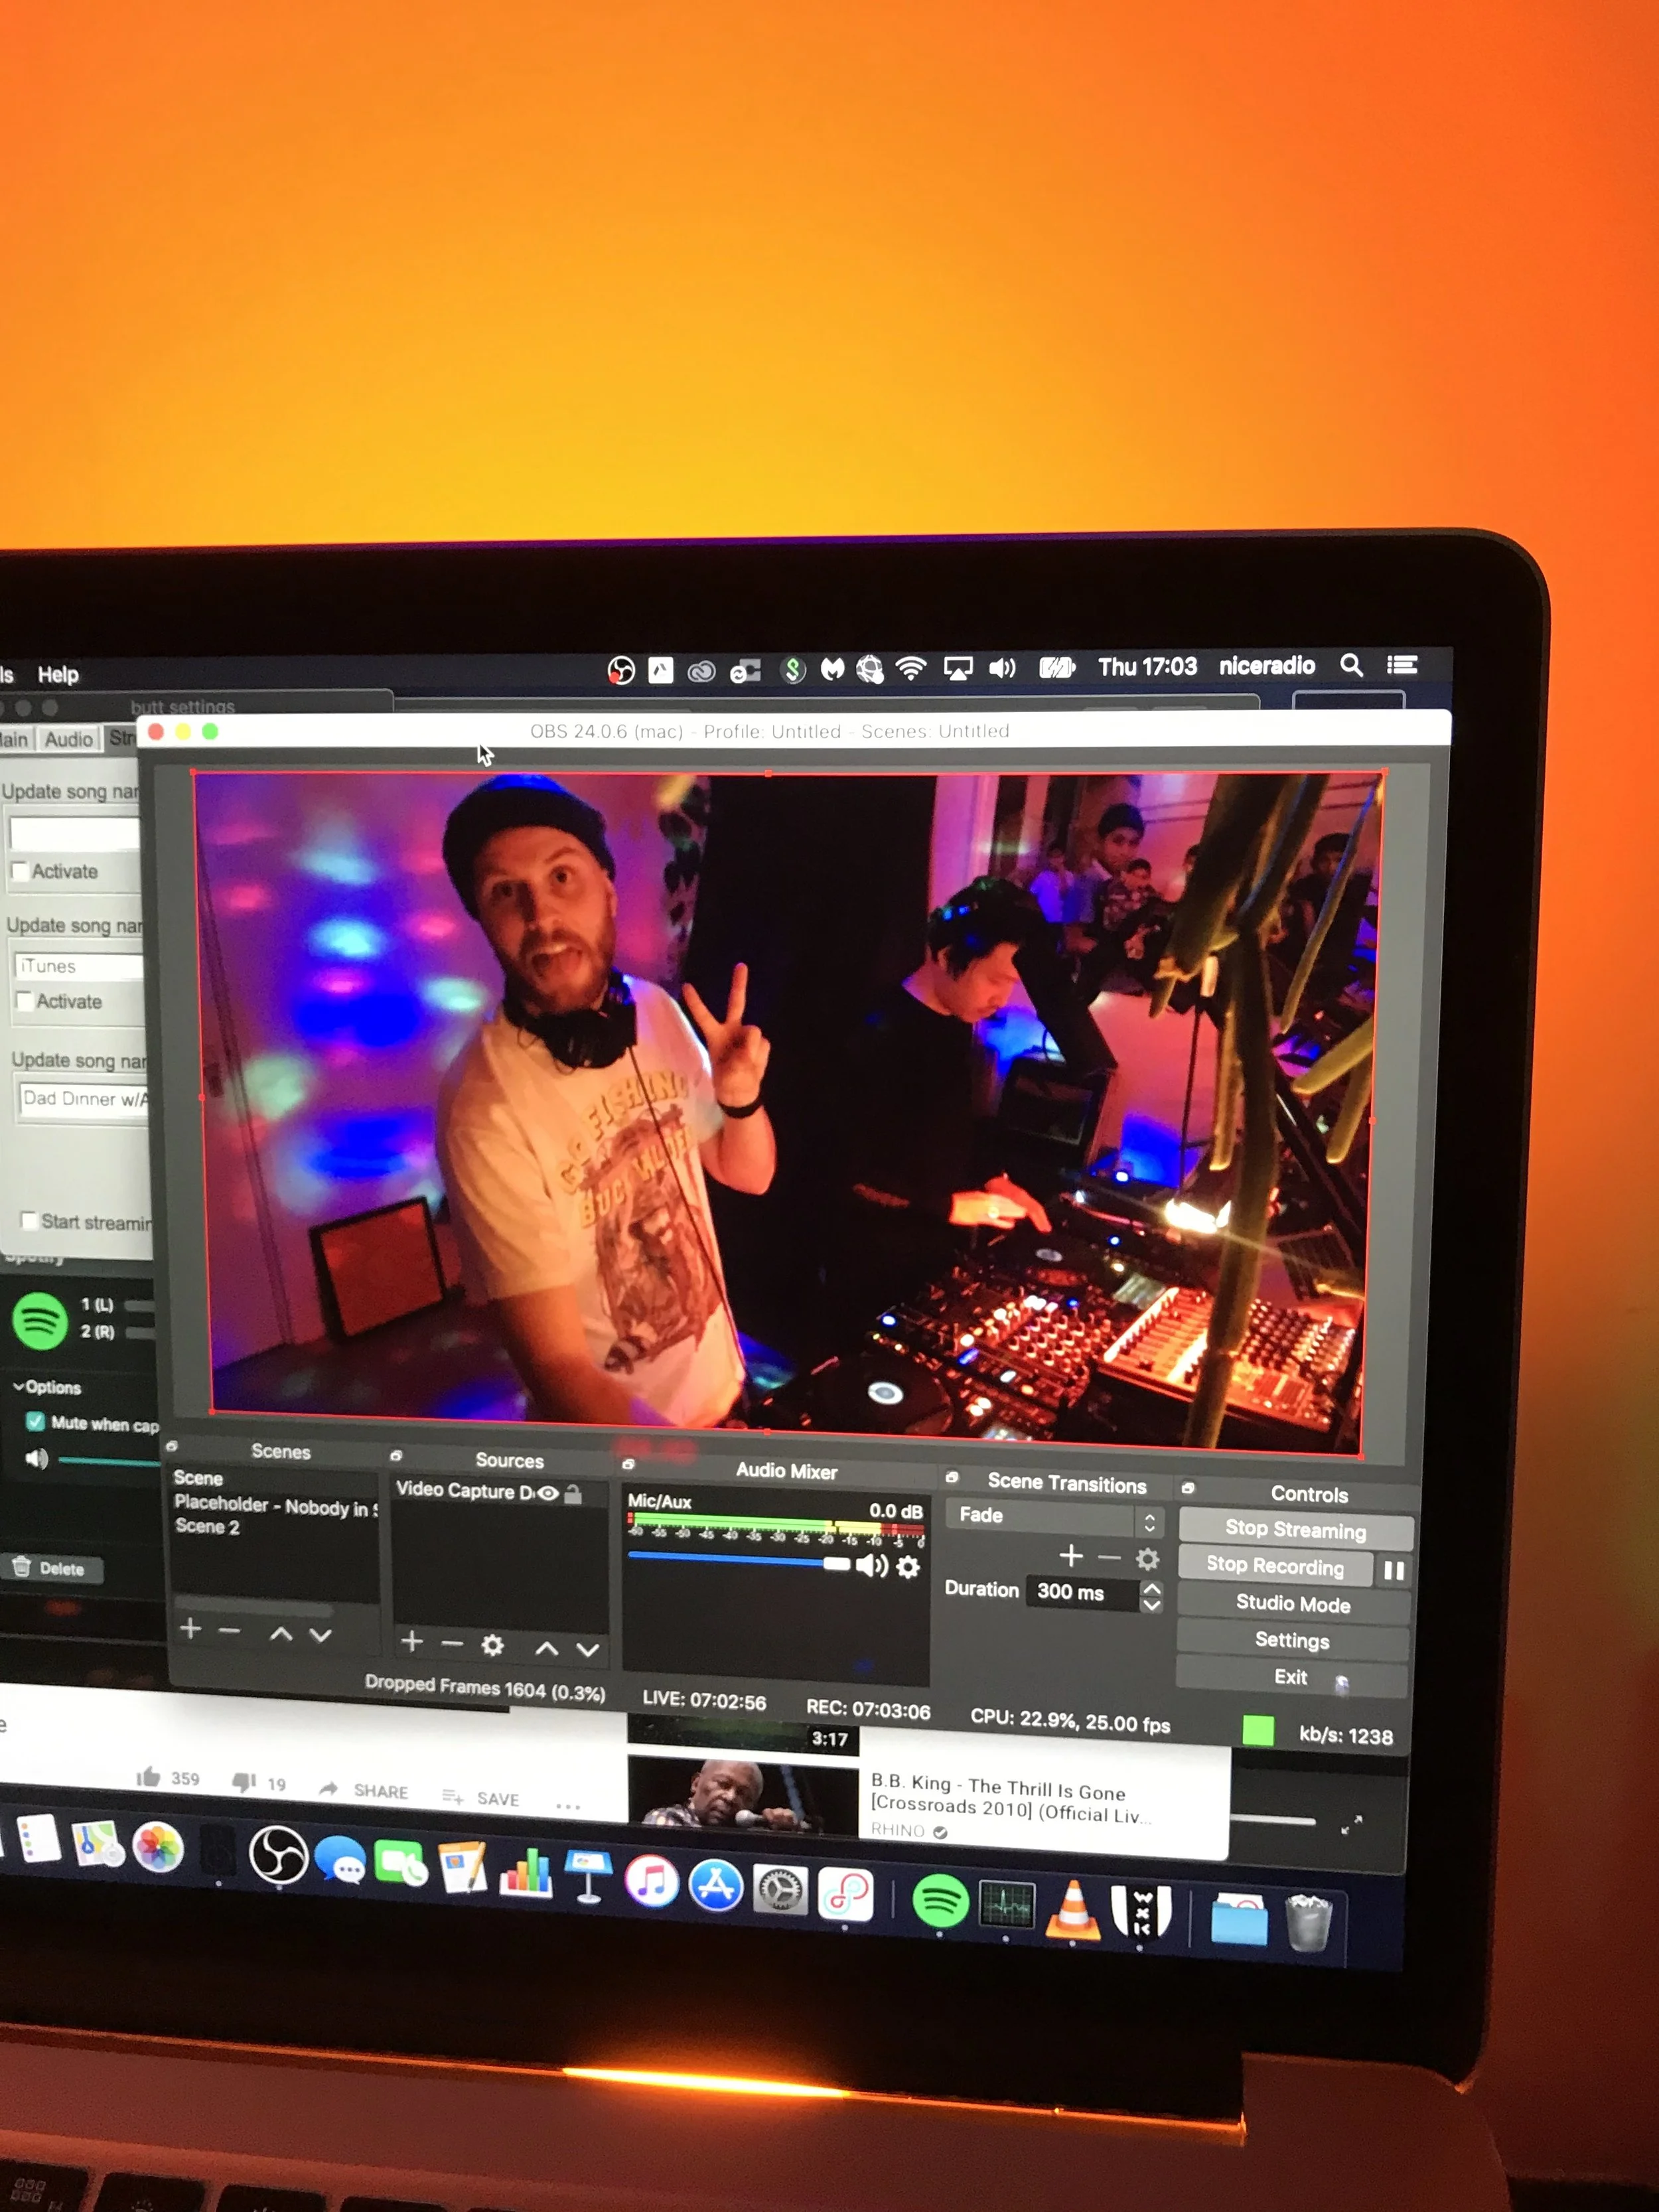Screen dimensions: 1659x2212
Task: Open Scene Transitions properties gear
Action: pyautogui.click(x=1148, y=1559)
